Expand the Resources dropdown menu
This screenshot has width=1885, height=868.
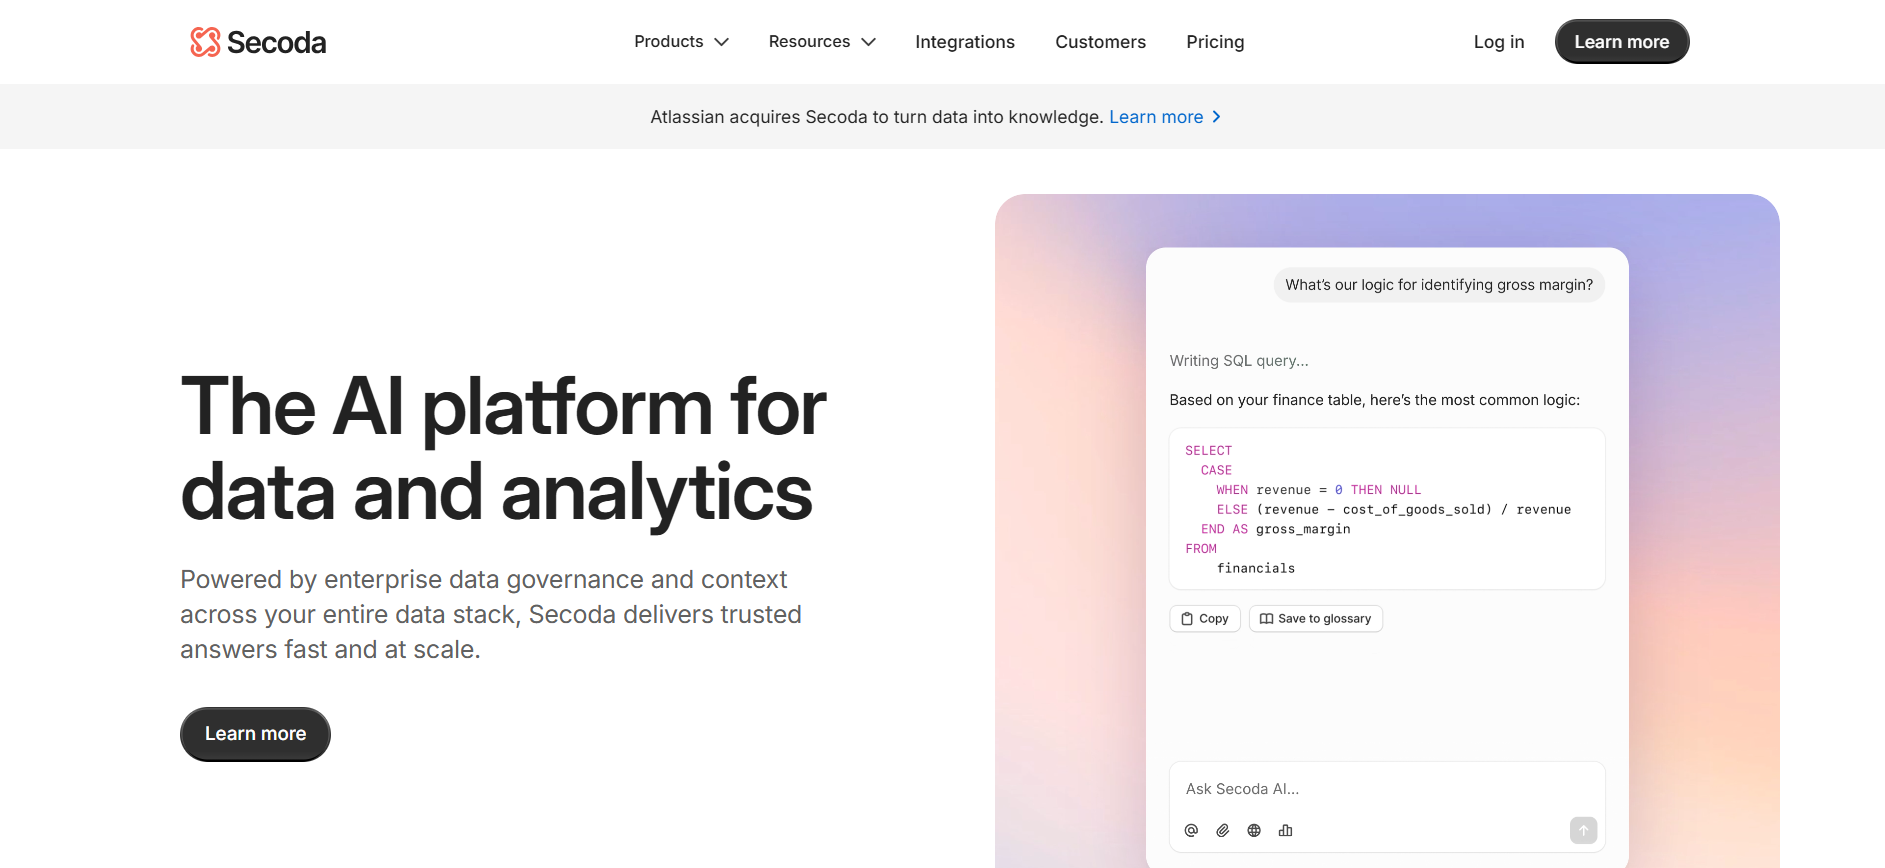pos(821,42)
